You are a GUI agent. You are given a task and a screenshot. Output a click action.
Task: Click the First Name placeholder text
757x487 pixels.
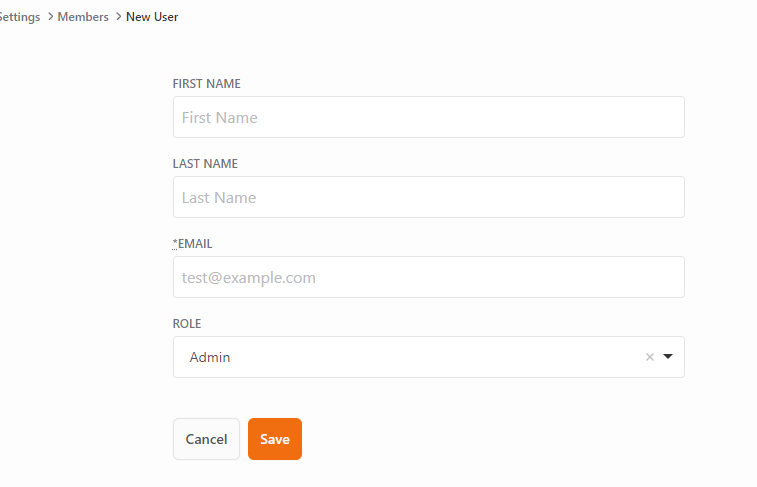[x=220, y=118]
